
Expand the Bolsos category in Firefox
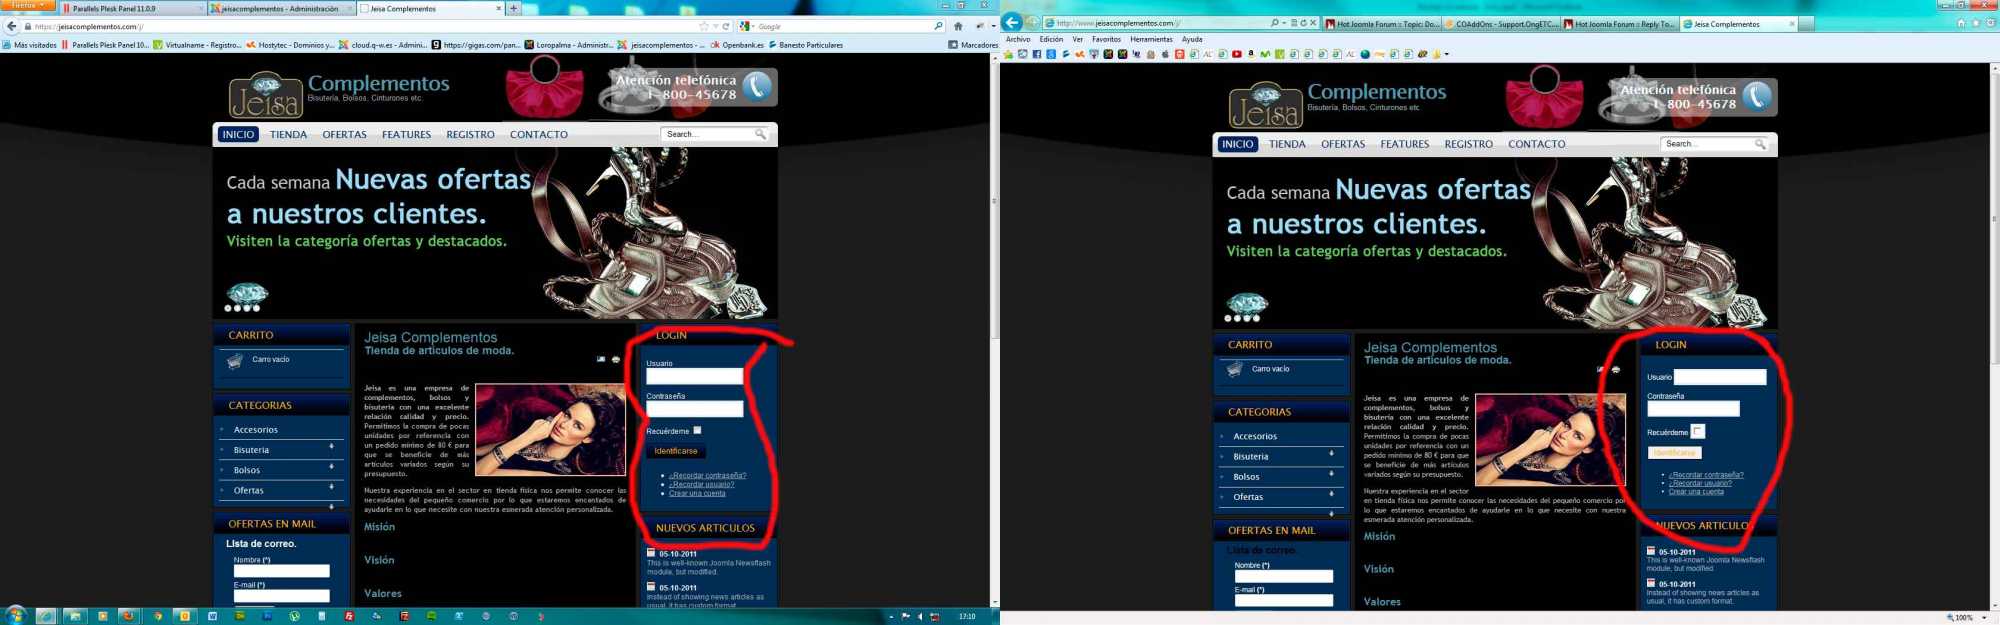331,466
